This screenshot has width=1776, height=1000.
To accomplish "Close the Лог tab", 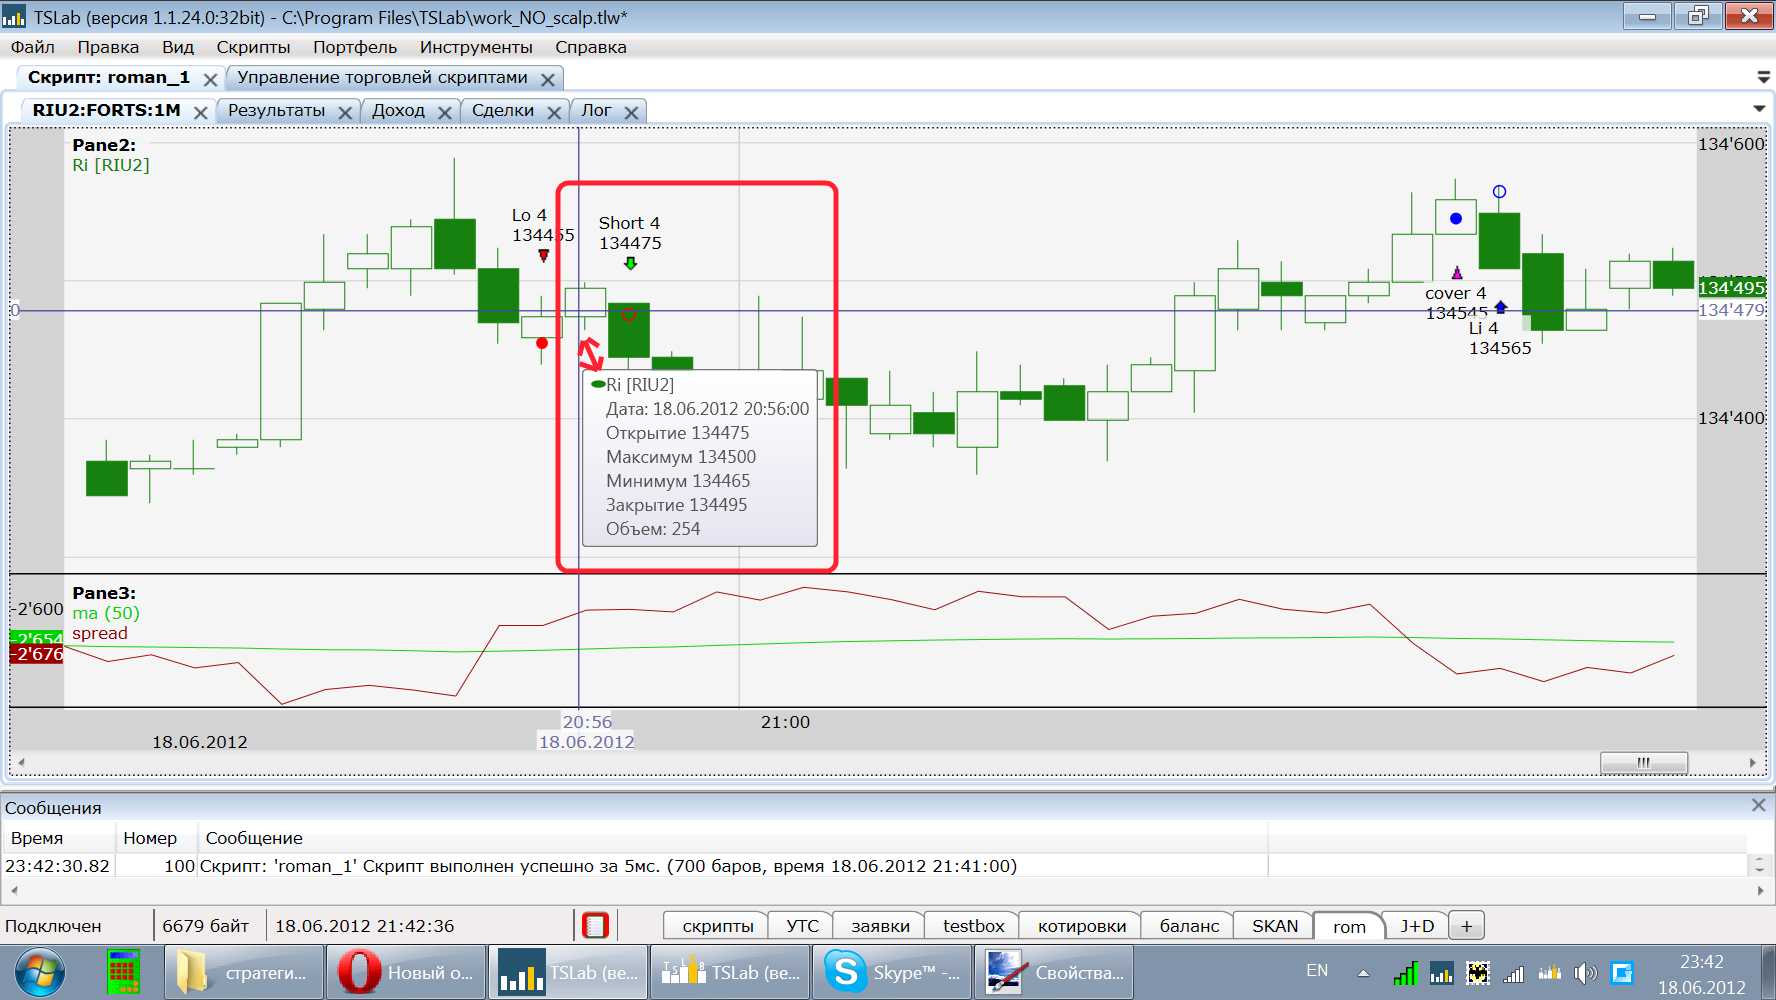I will 631,112.
